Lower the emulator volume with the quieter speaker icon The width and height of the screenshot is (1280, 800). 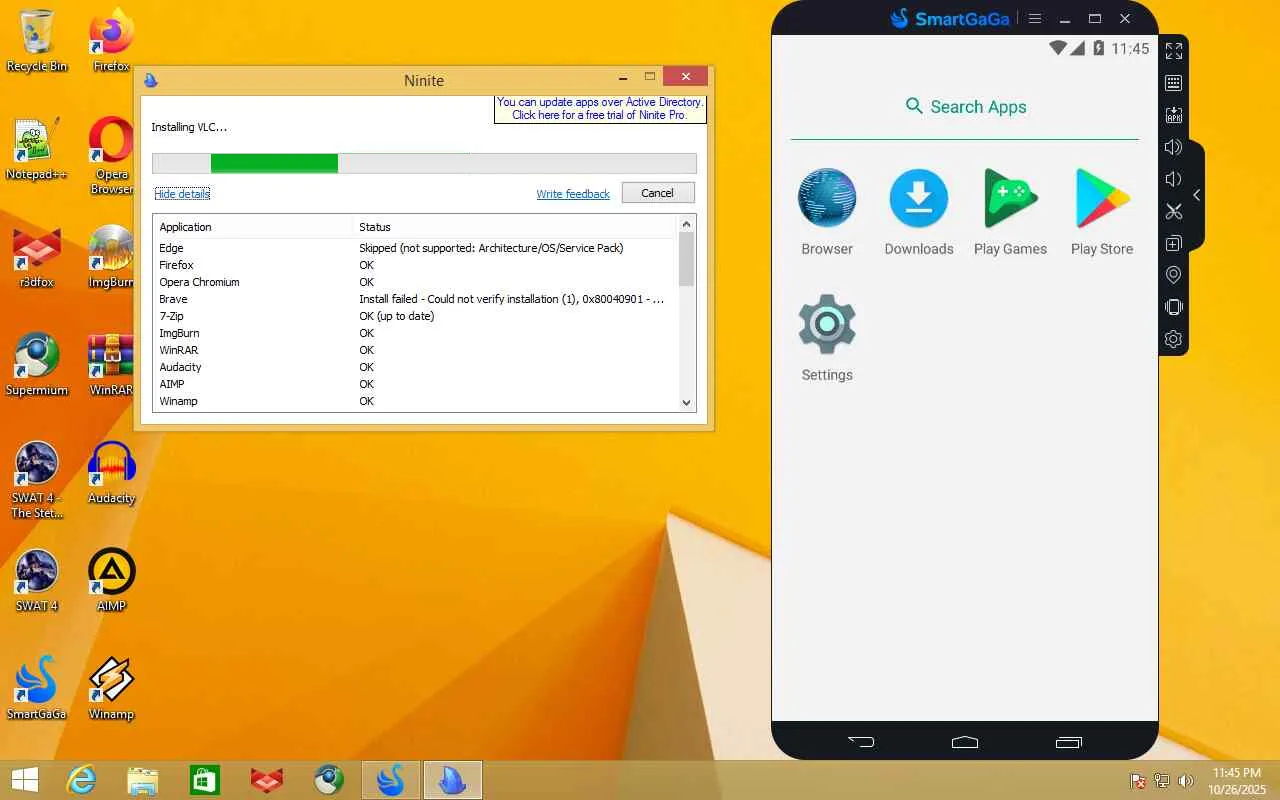pyautogui.click(x=1174, y=179)
